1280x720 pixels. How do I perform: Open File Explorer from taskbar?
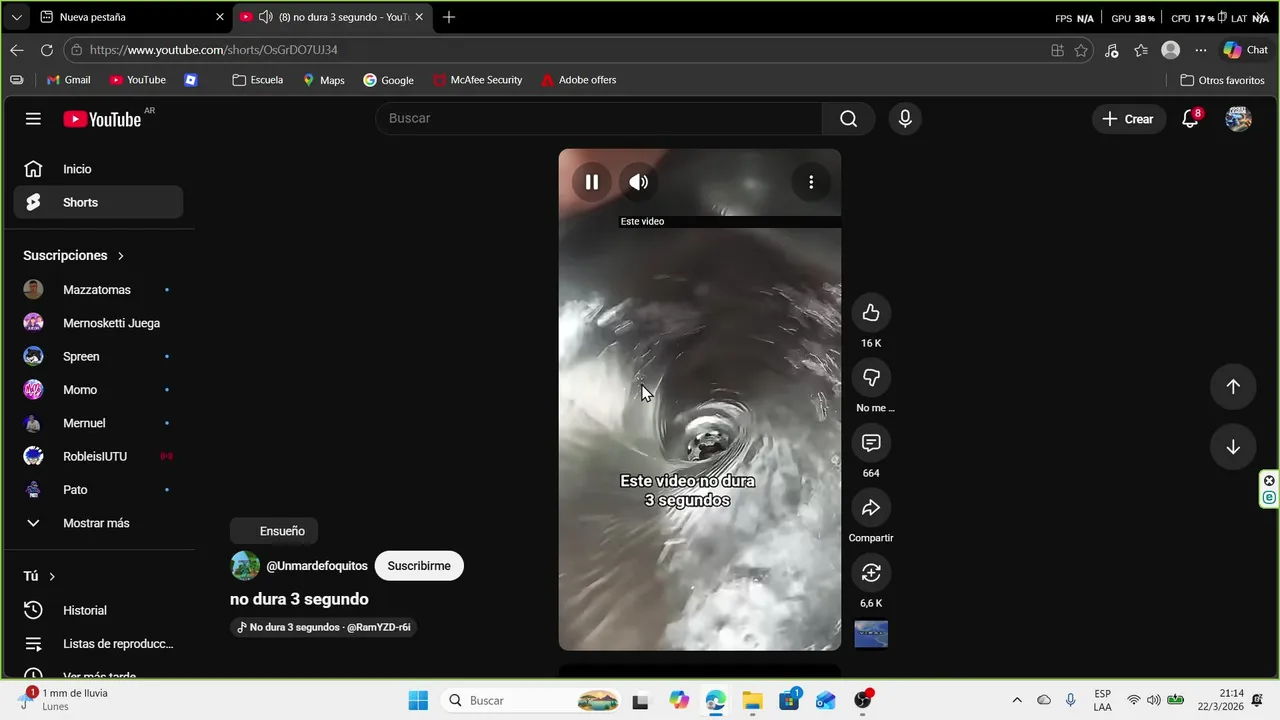(752, 701)
